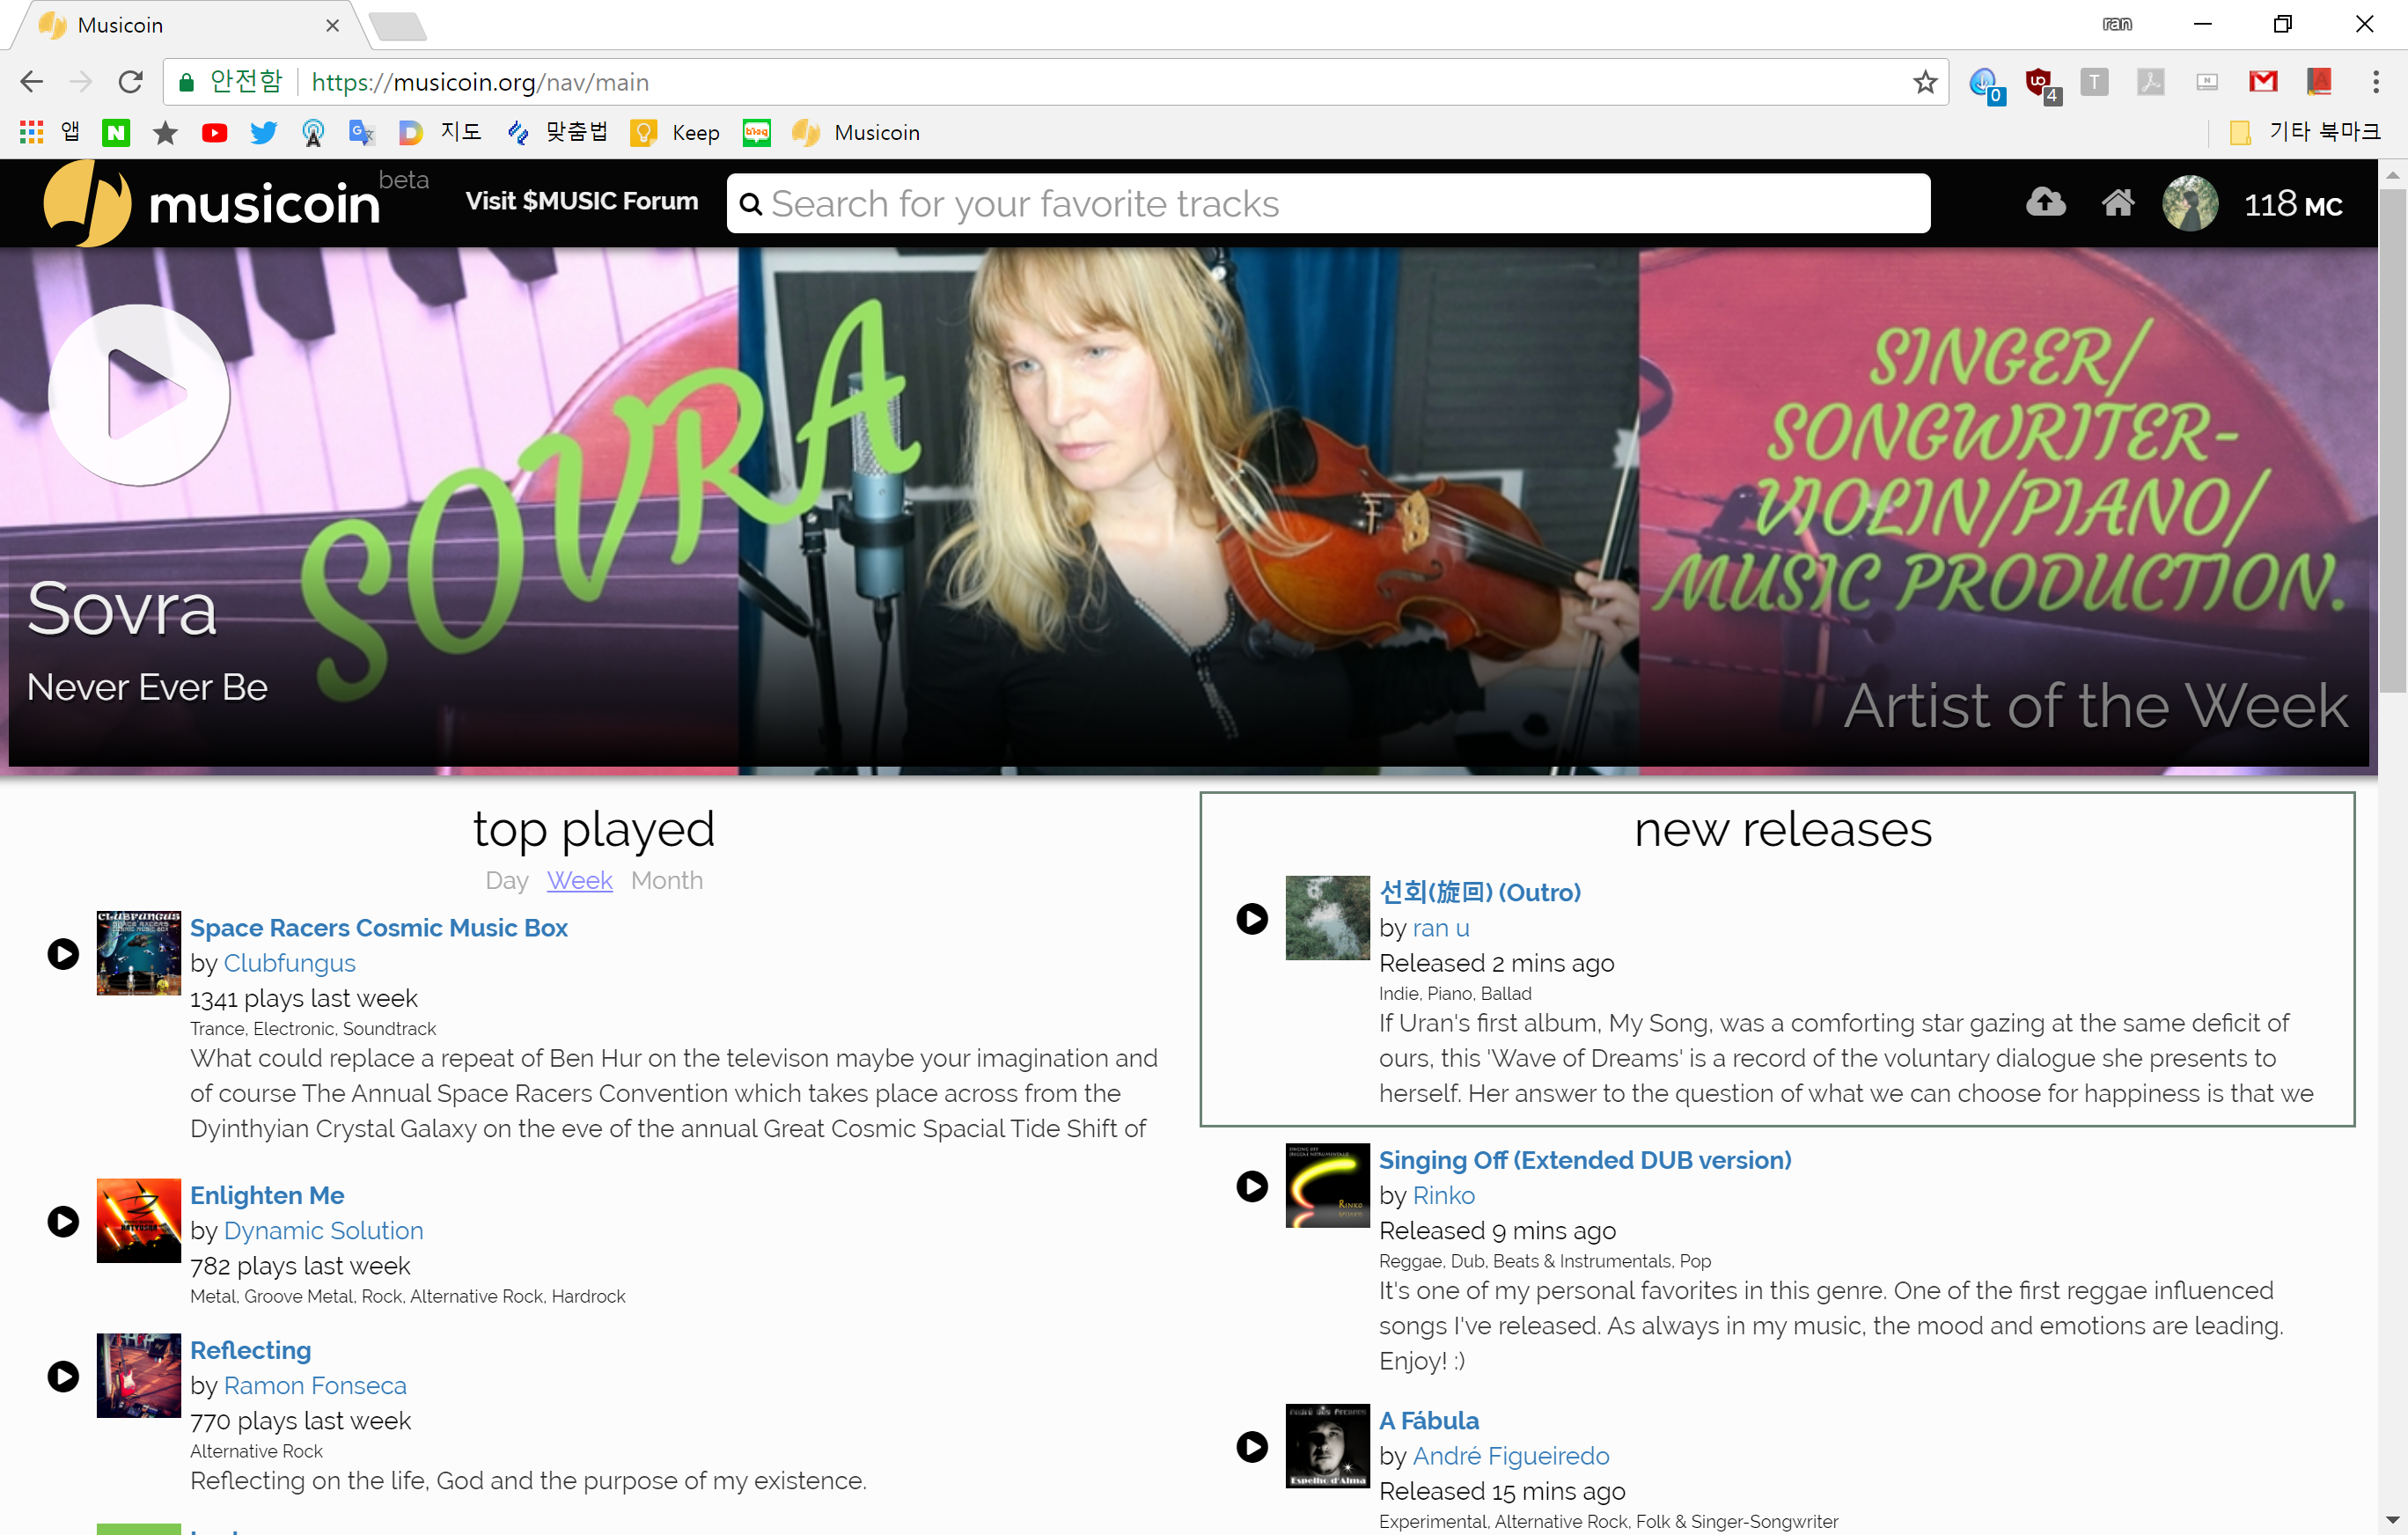Viewport: 2408px width, 1535px height.
Task: Open the 지도 bookmark
Action: (x=440, y=132)
